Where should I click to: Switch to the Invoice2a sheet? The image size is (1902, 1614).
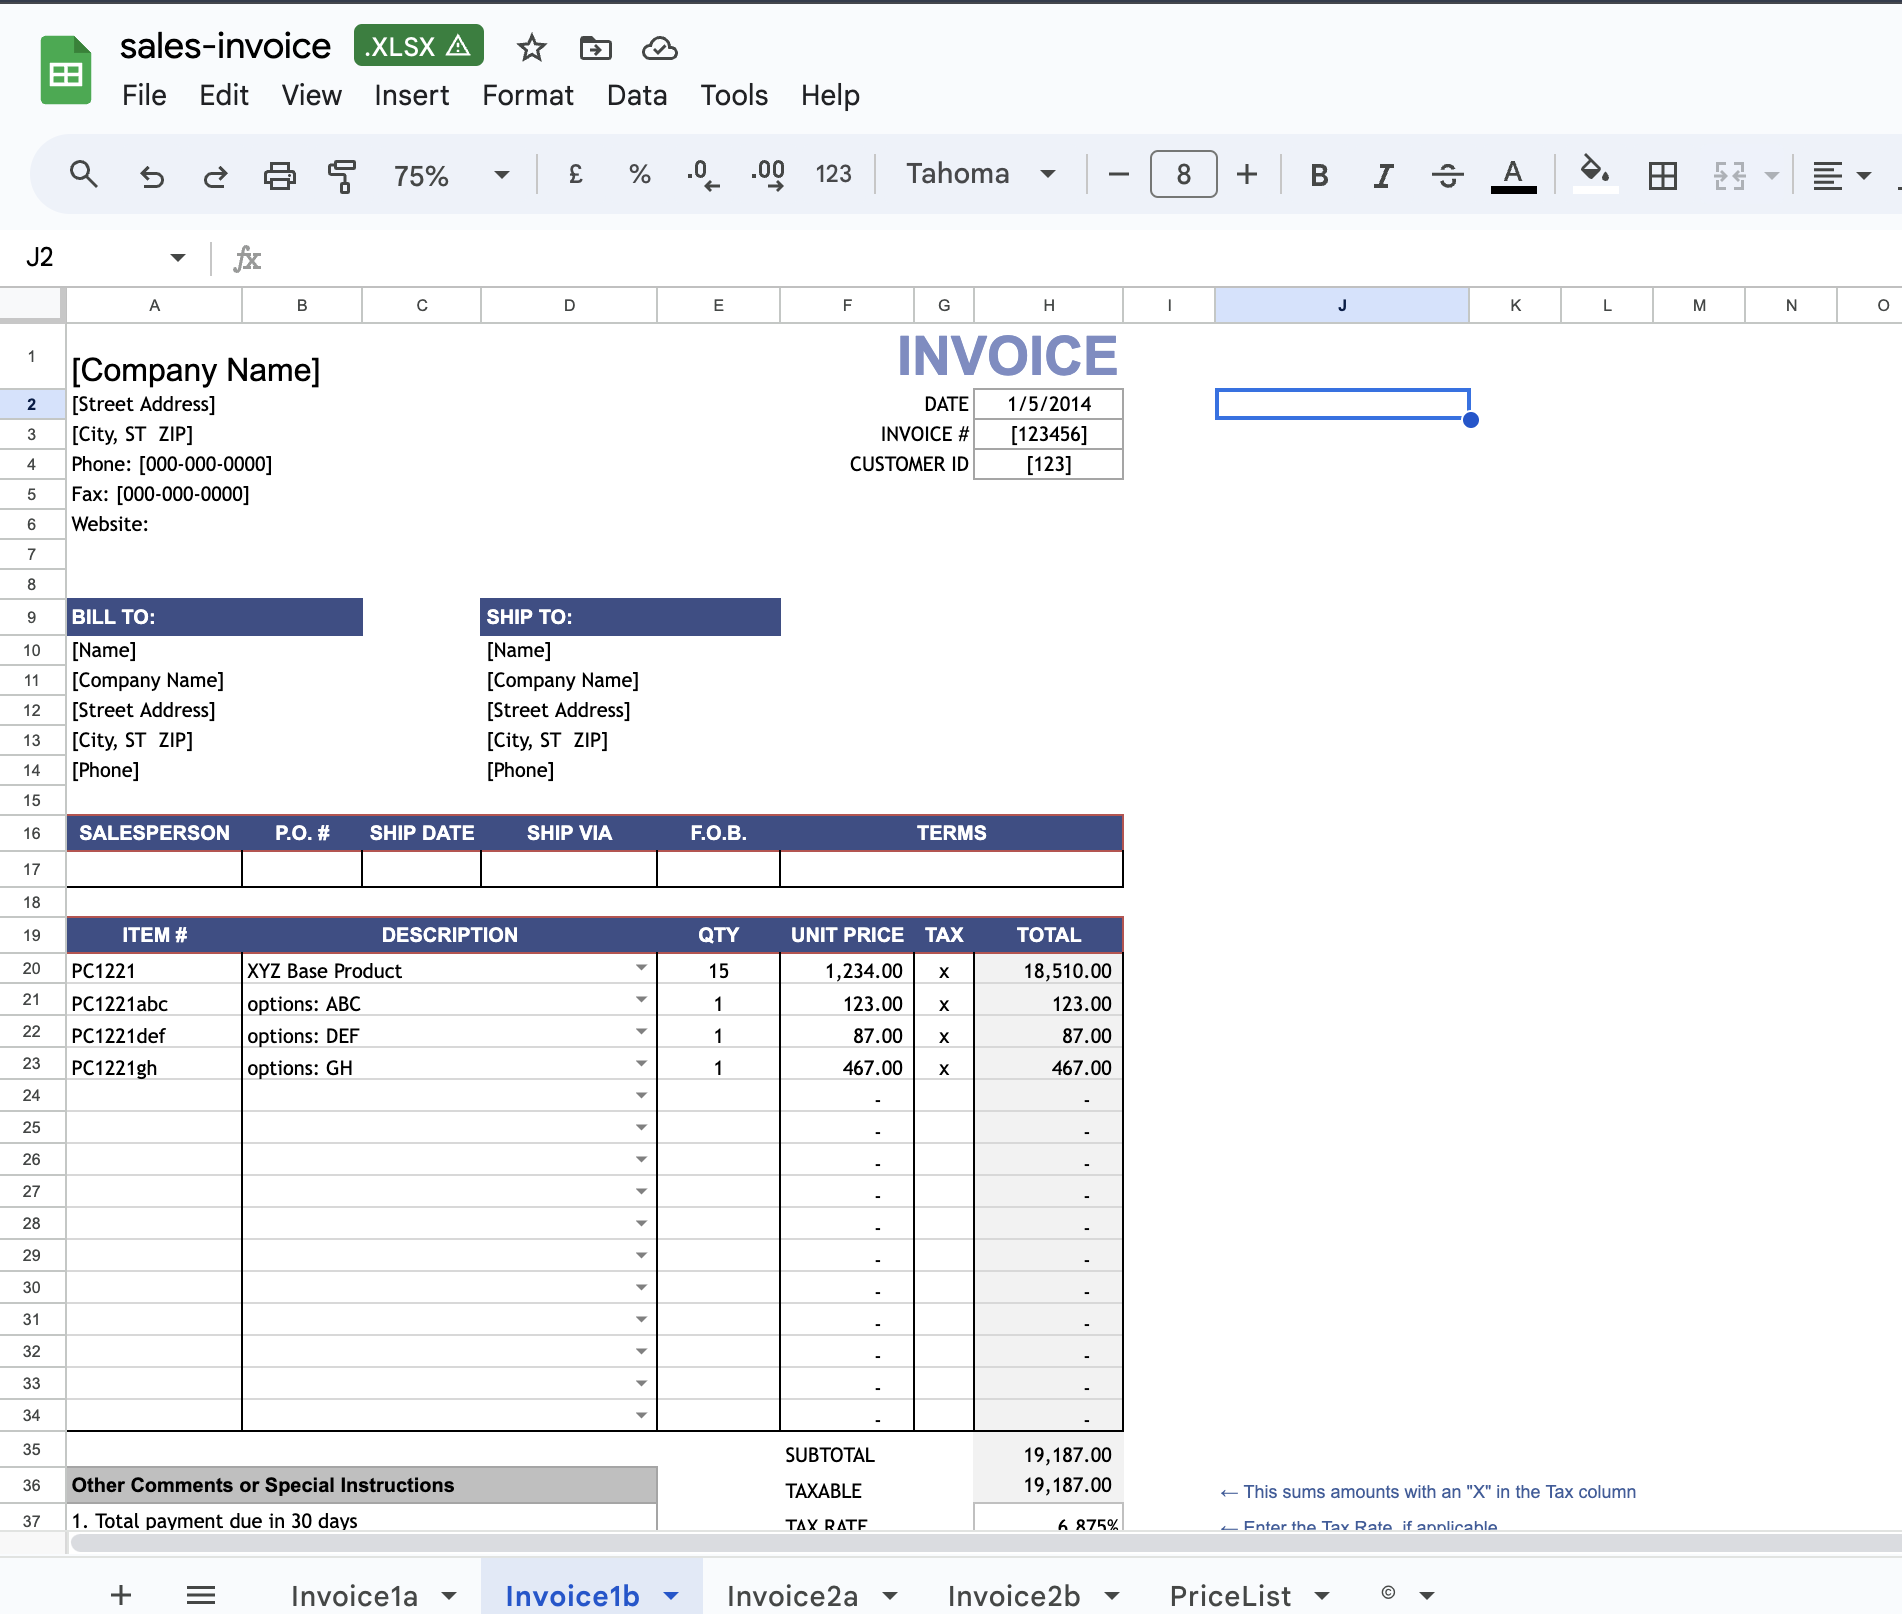792,1596
